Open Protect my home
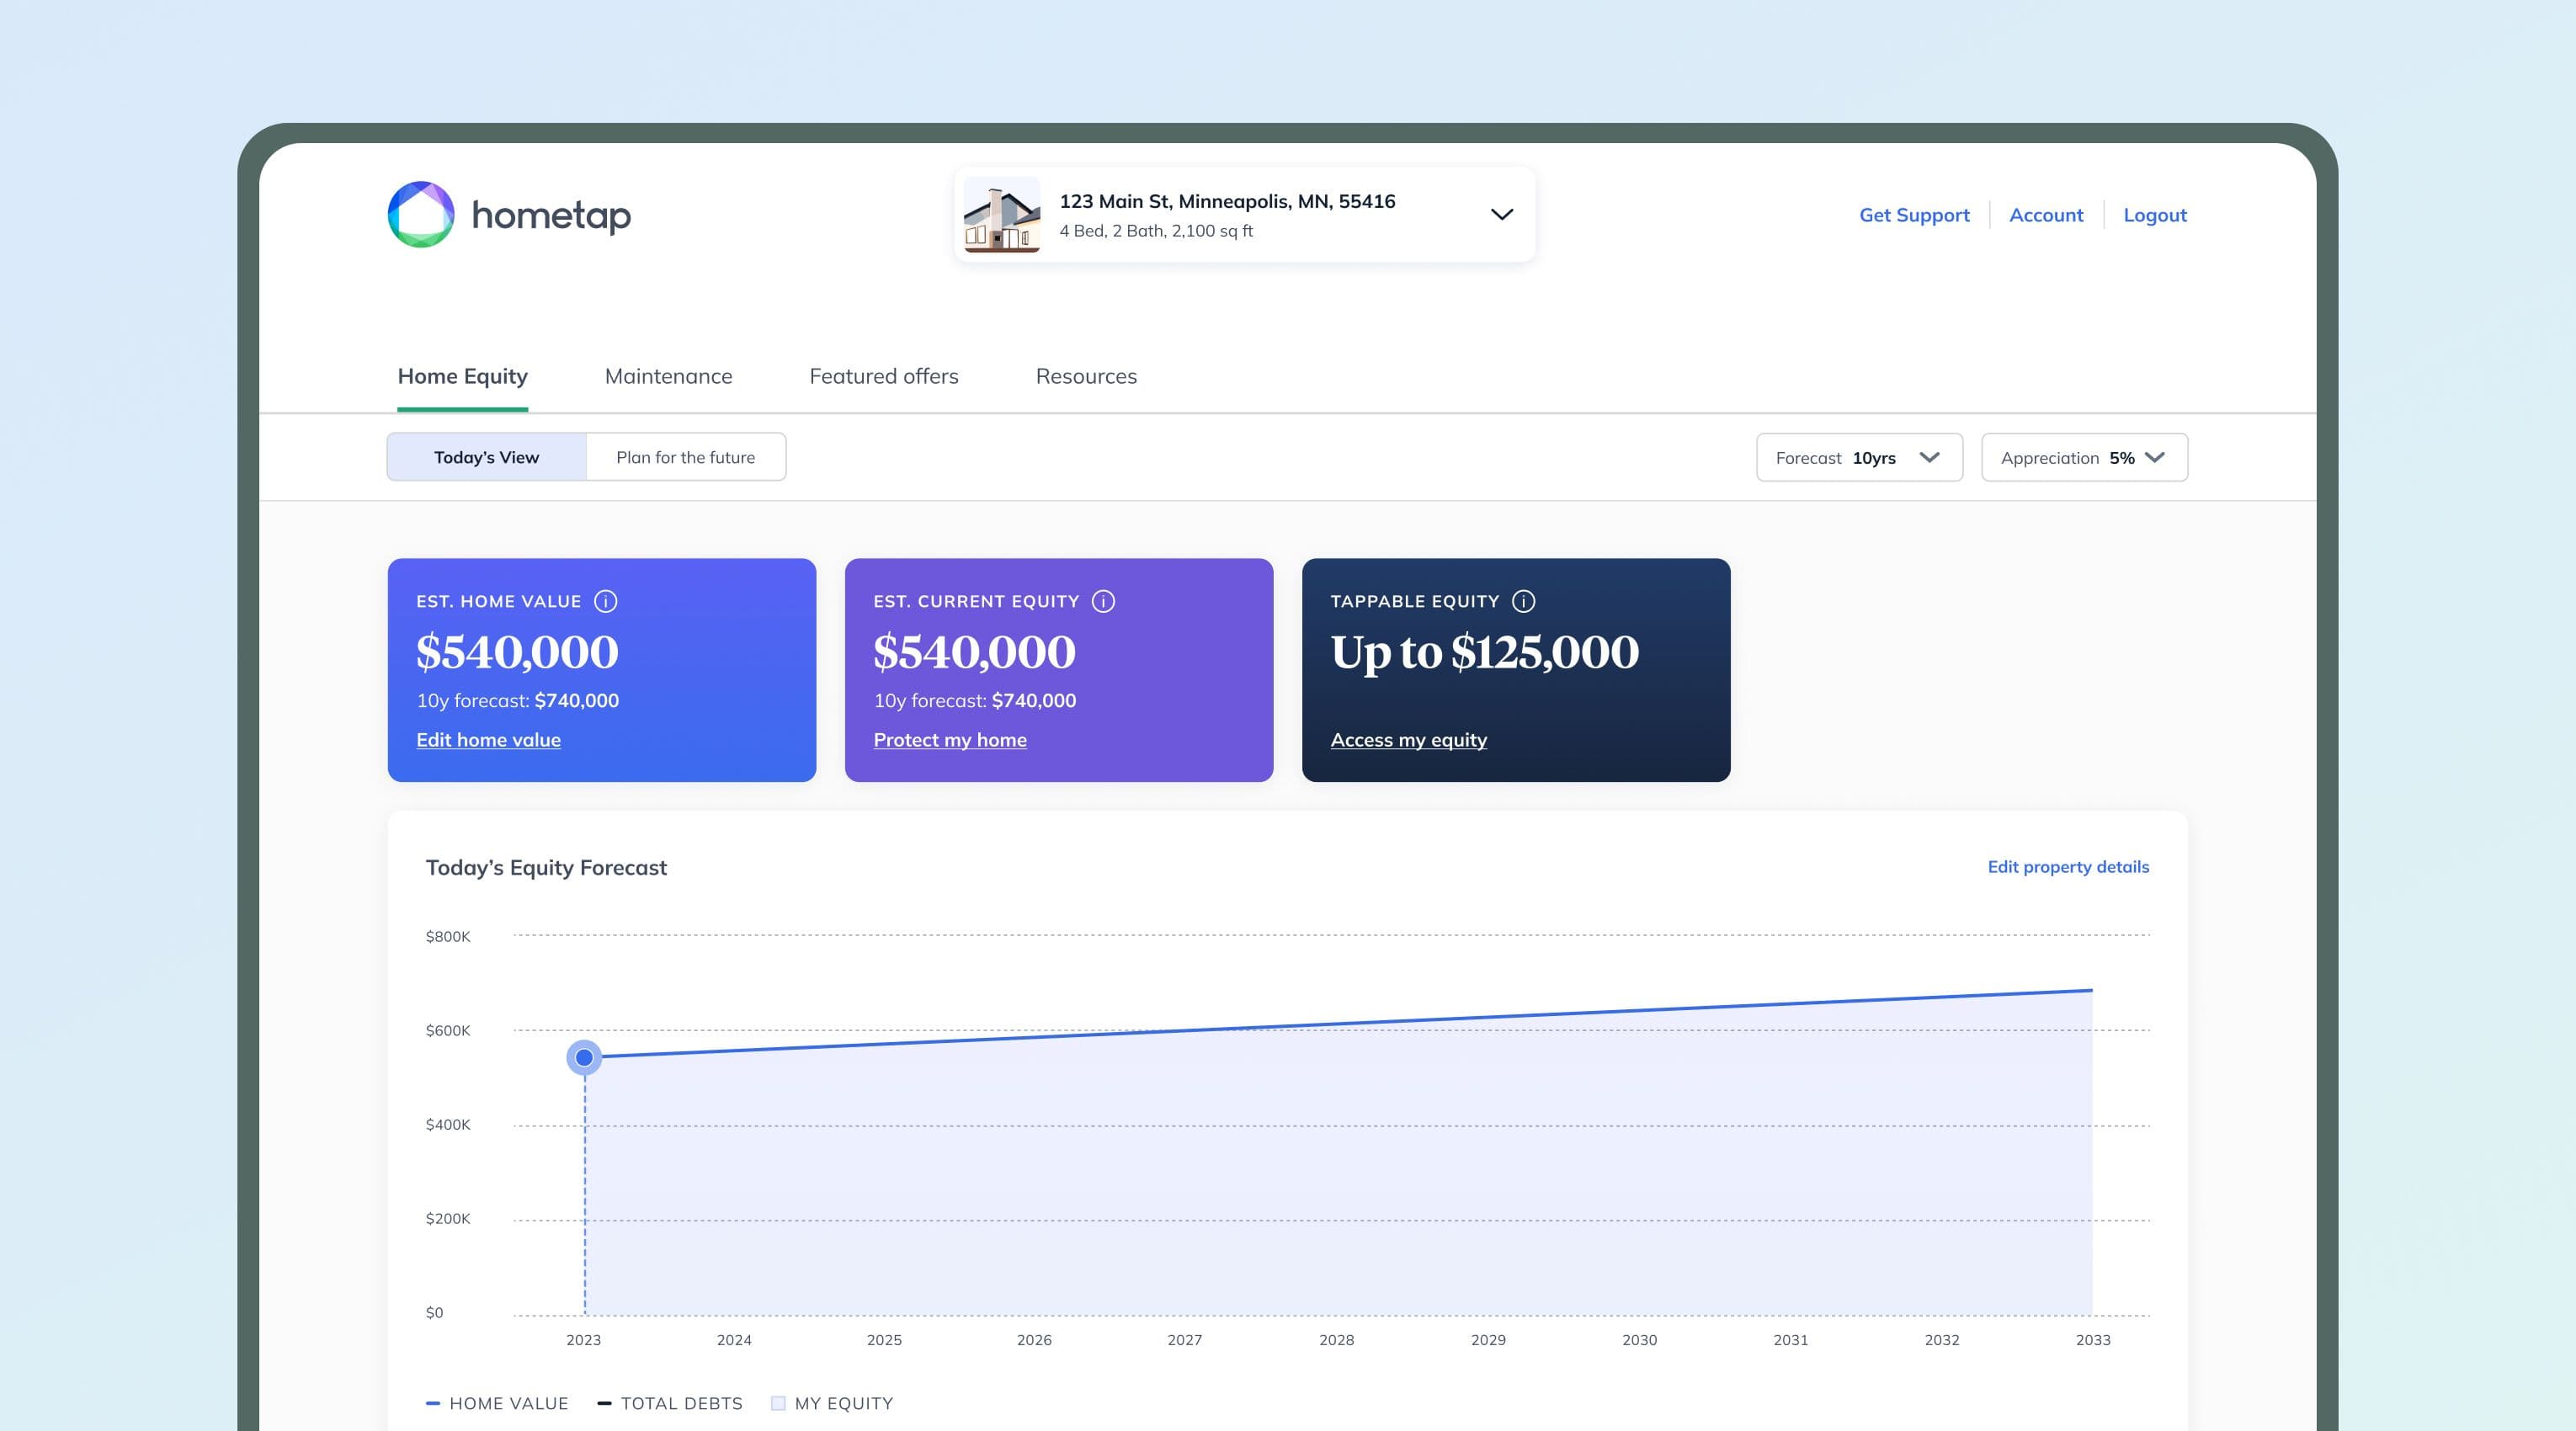Image resolution: width=2576 pixels, height=1431 pixels. (950, 740)
